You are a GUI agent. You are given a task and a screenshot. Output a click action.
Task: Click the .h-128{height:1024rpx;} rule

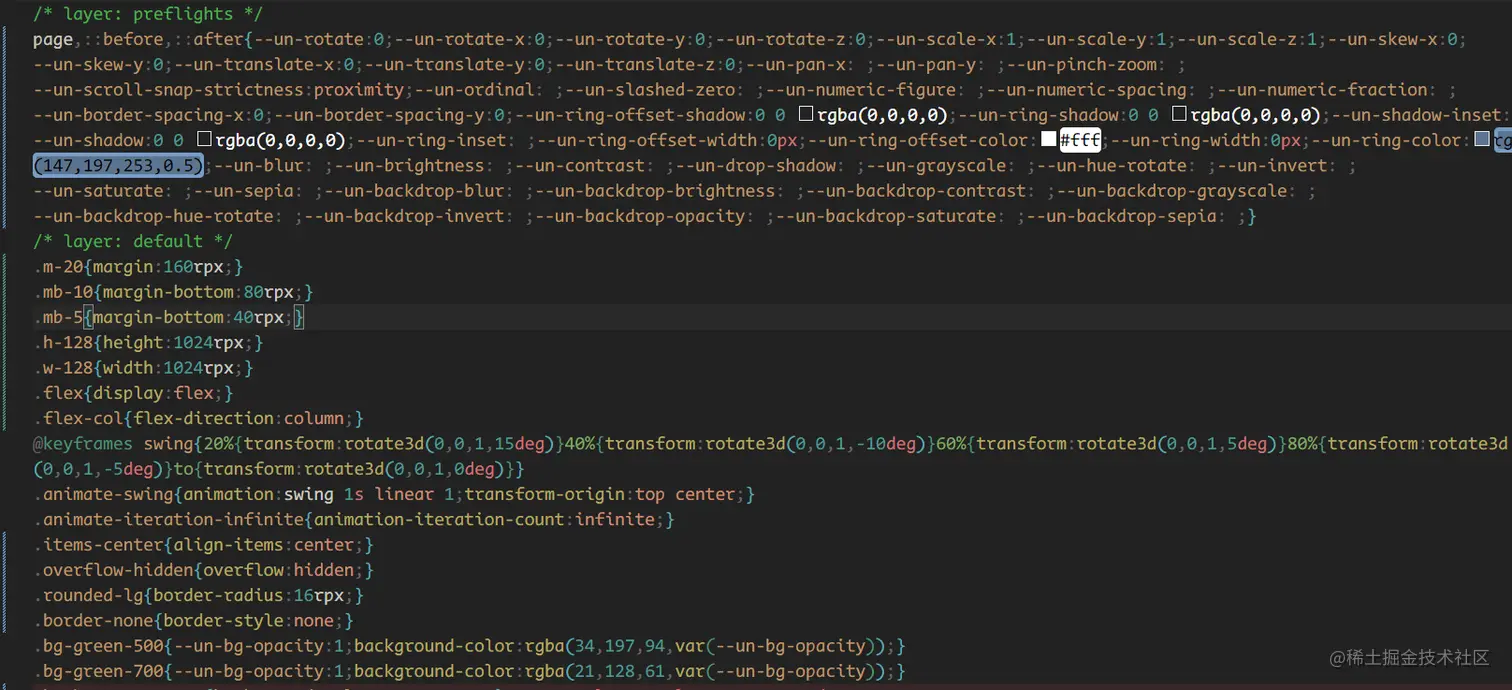coord(148,342)
